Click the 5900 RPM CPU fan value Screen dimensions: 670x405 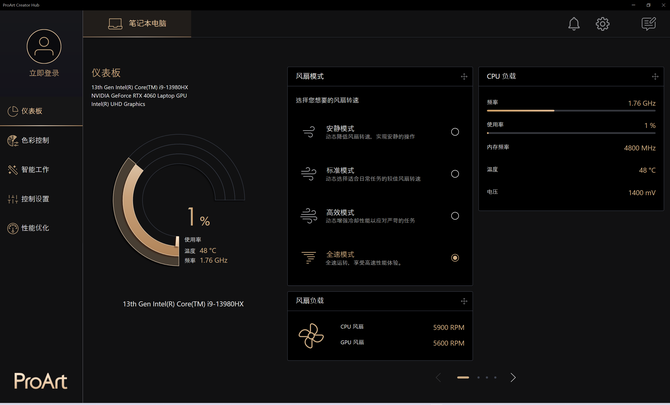pyautogui.click(x=449, y=328)
